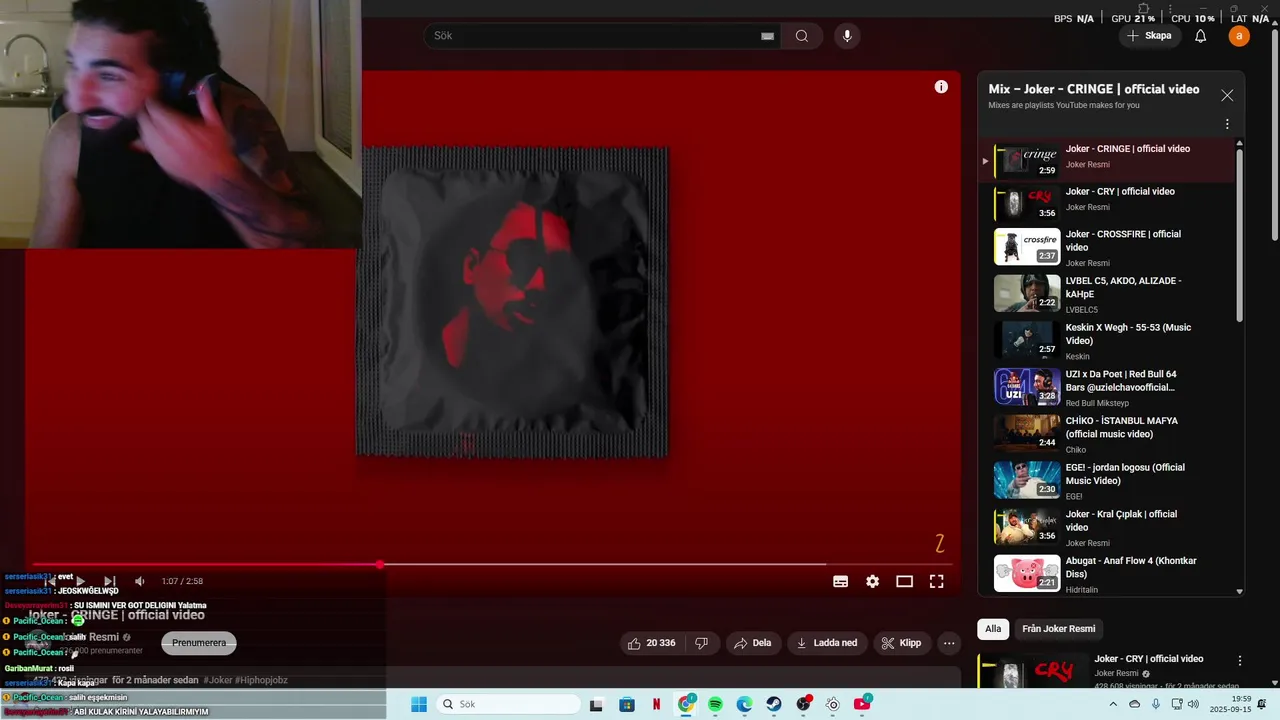Screen dimensions: 1280x720
Task: Skip to next video in player
Action: (110, 581)
